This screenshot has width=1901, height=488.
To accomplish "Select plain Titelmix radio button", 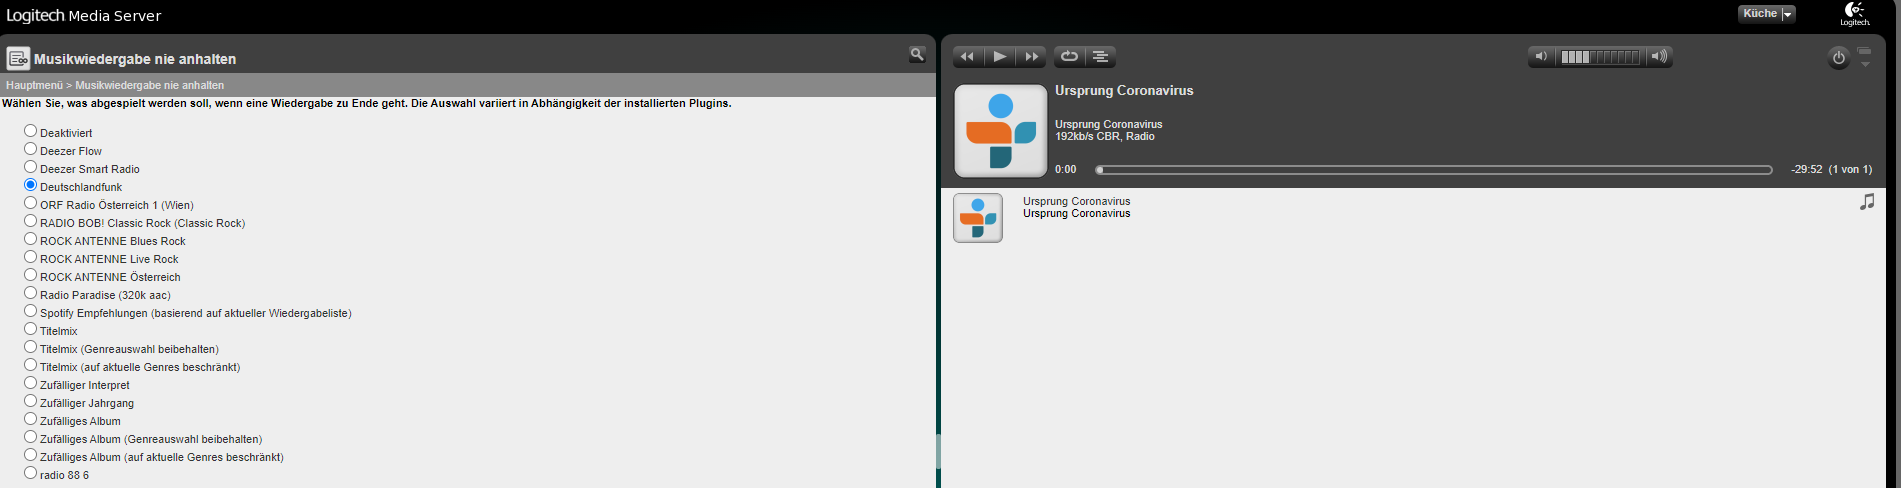I will point(31,329).
